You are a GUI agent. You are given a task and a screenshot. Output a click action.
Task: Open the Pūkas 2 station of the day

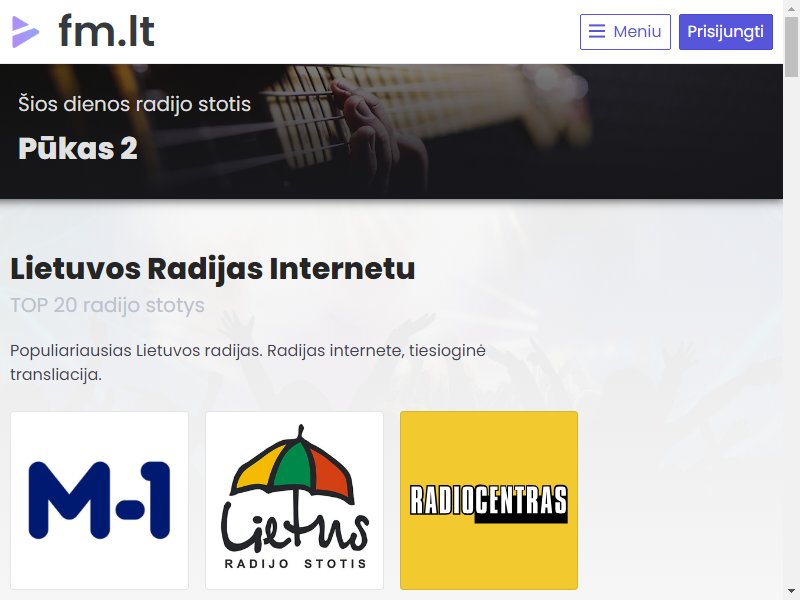78,148
